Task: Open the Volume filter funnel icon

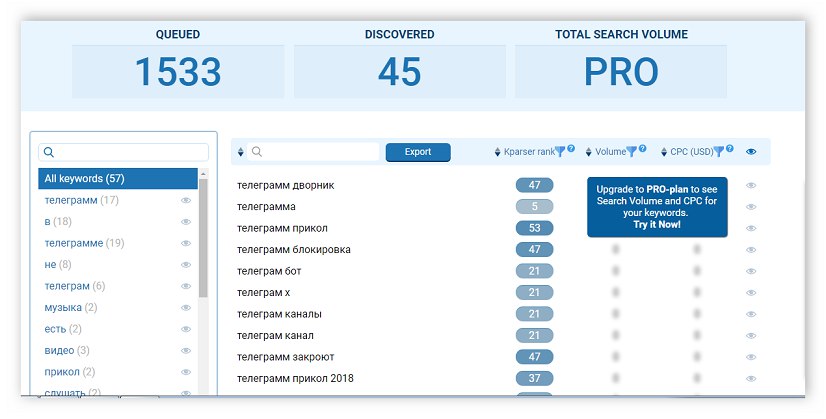Action: [x=632, y=152]
